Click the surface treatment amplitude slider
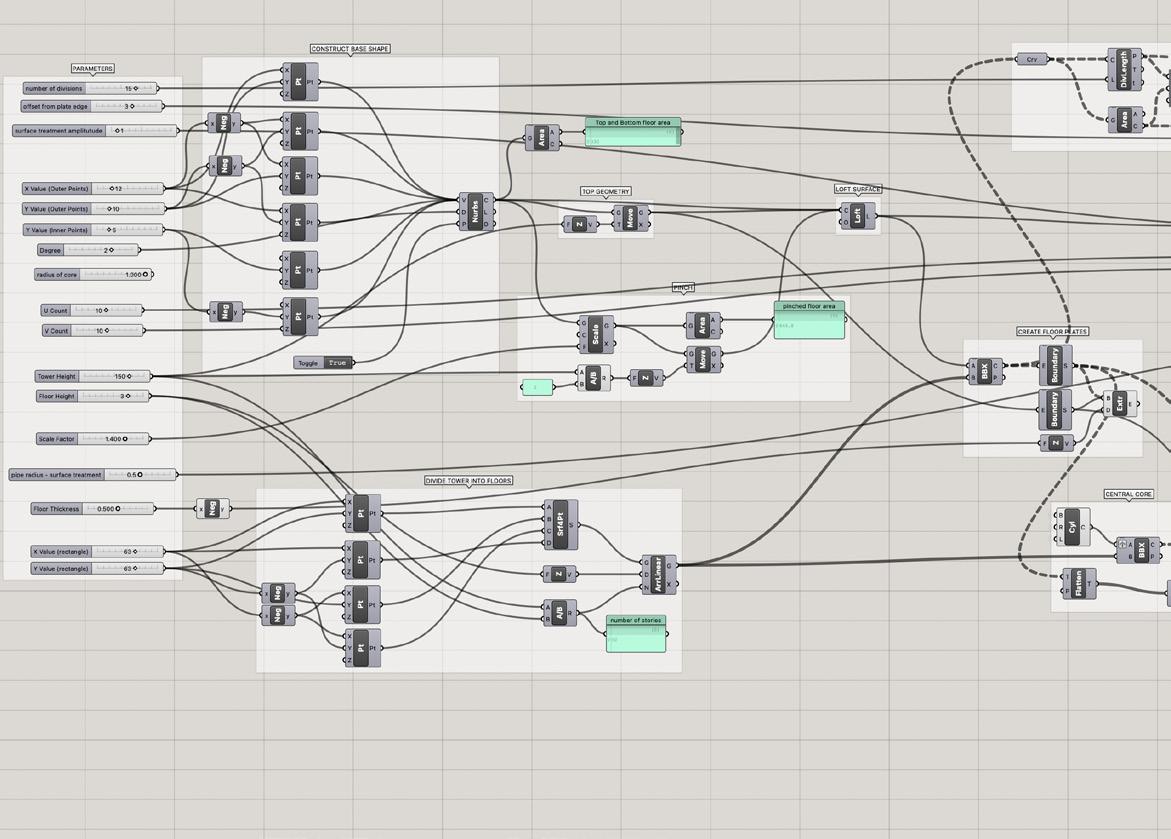 96,131
